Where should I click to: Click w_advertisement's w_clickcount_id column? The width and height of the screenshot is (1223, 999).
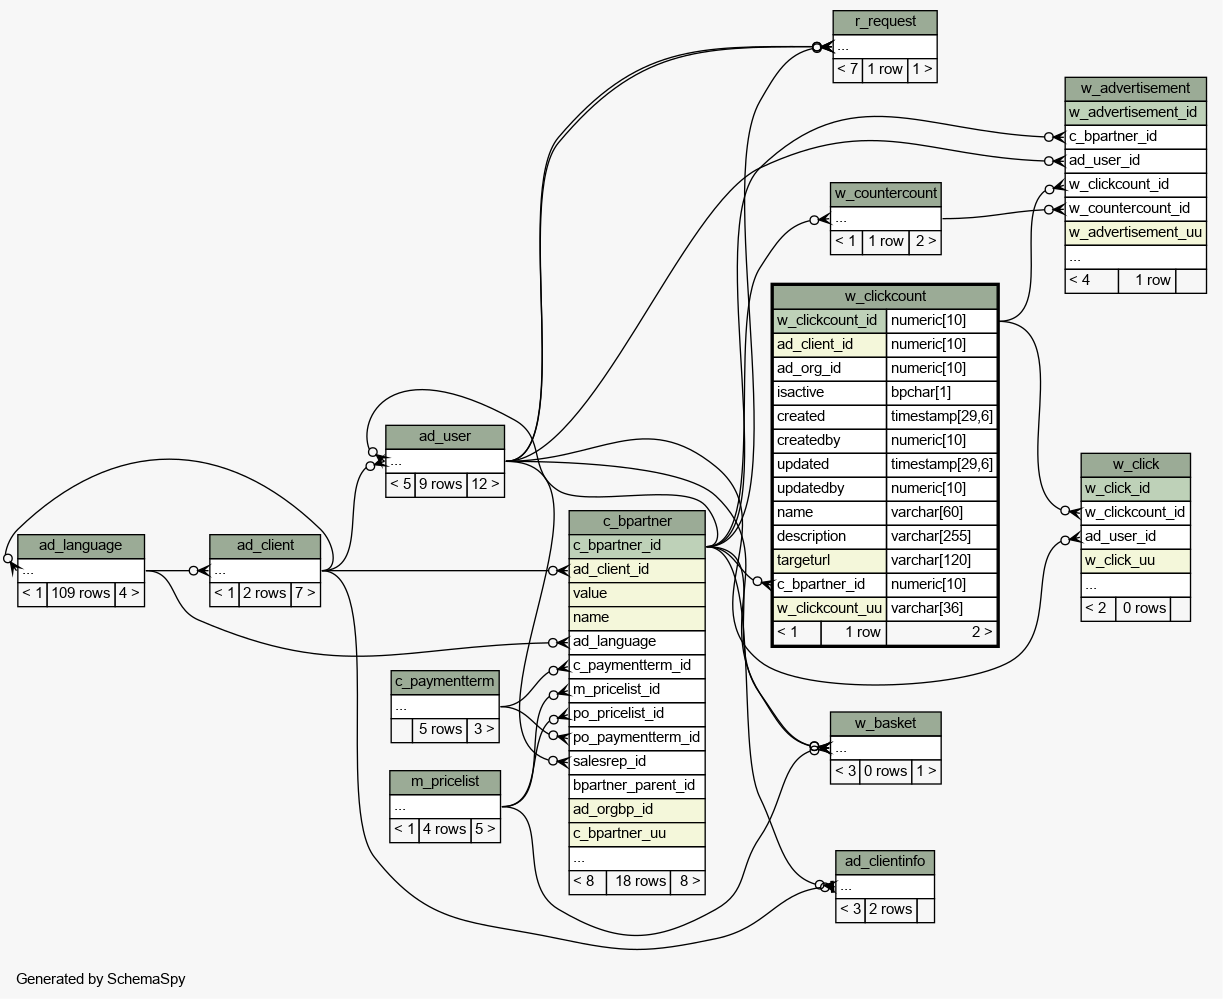[1135, 184]
